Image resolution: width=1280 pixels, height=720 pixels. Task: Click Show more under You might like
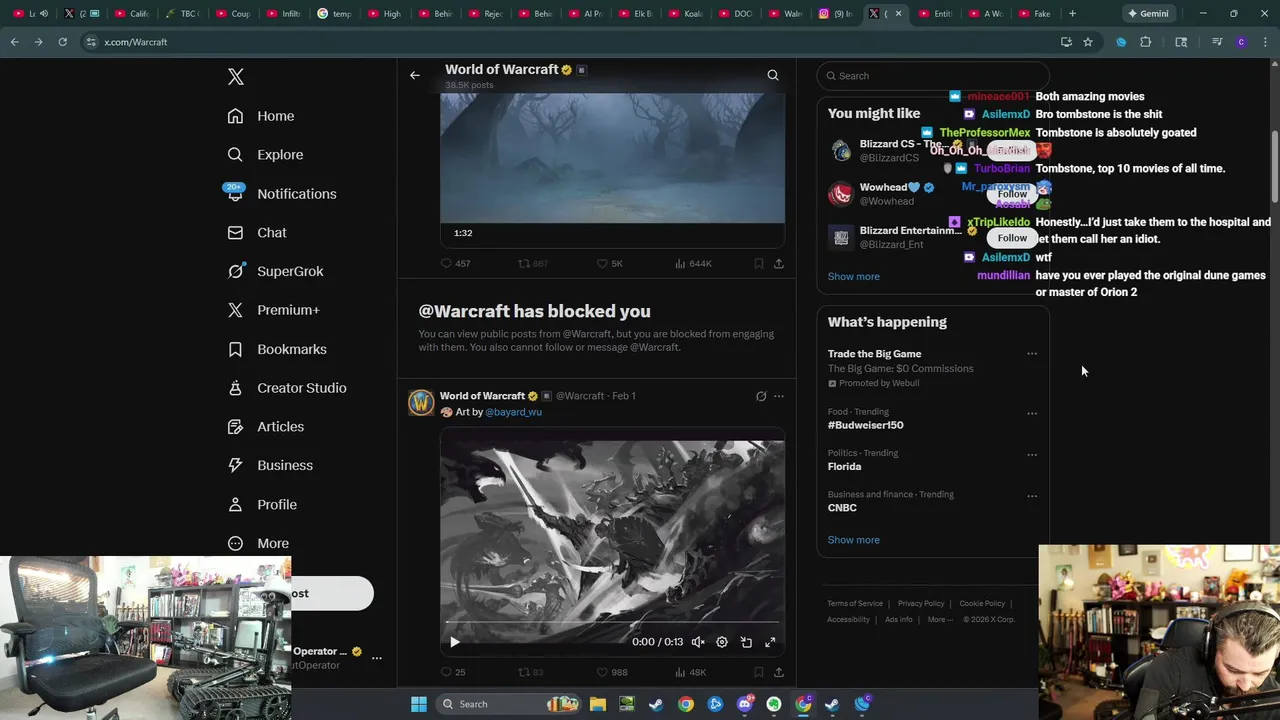[x=853, y=276]
